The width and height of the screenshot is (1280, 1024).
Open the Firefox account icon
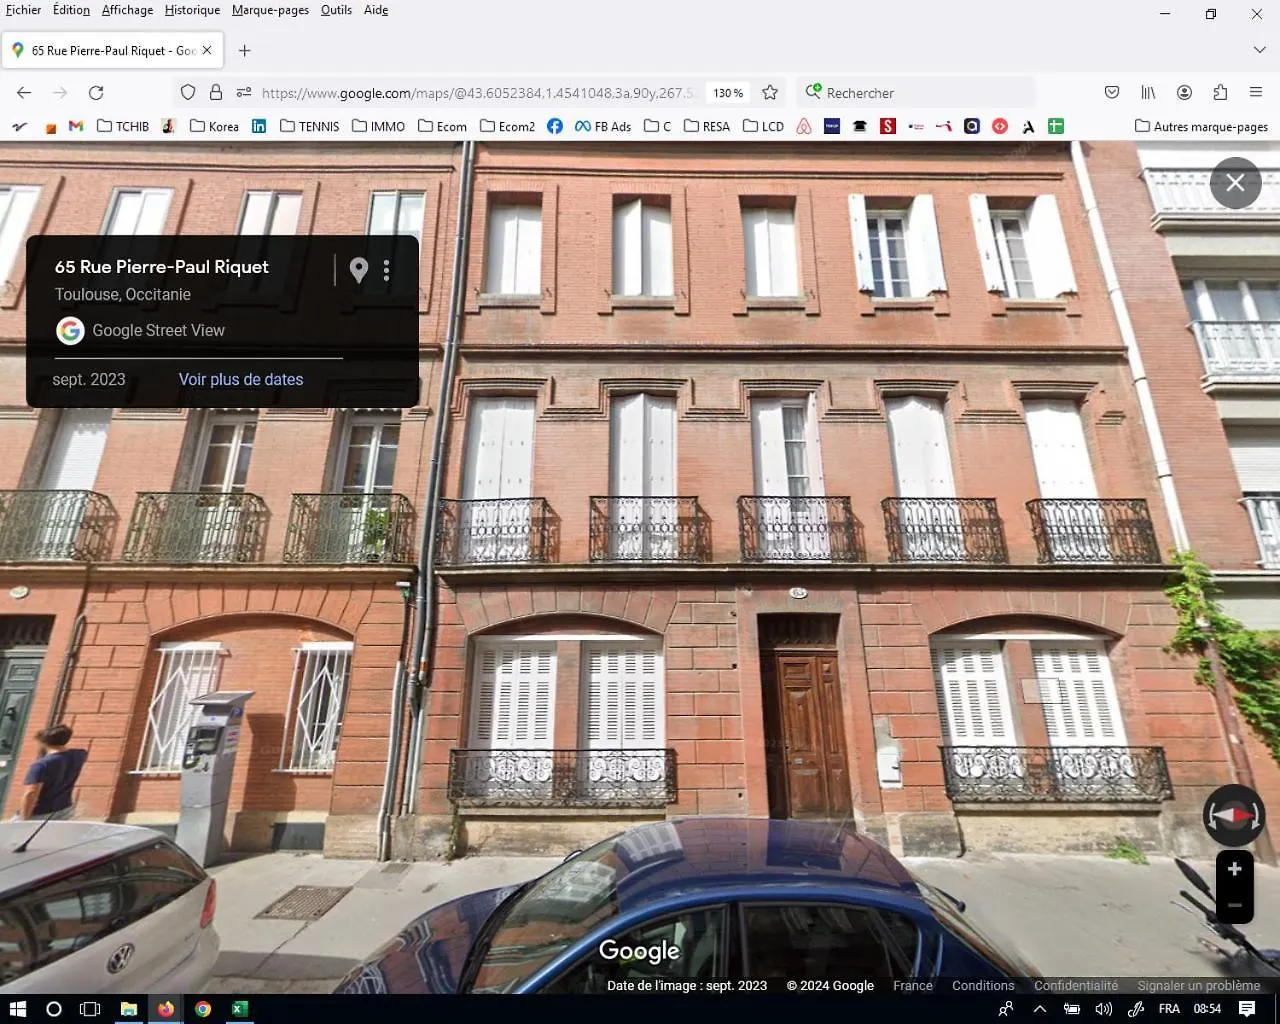point(1184,93)
